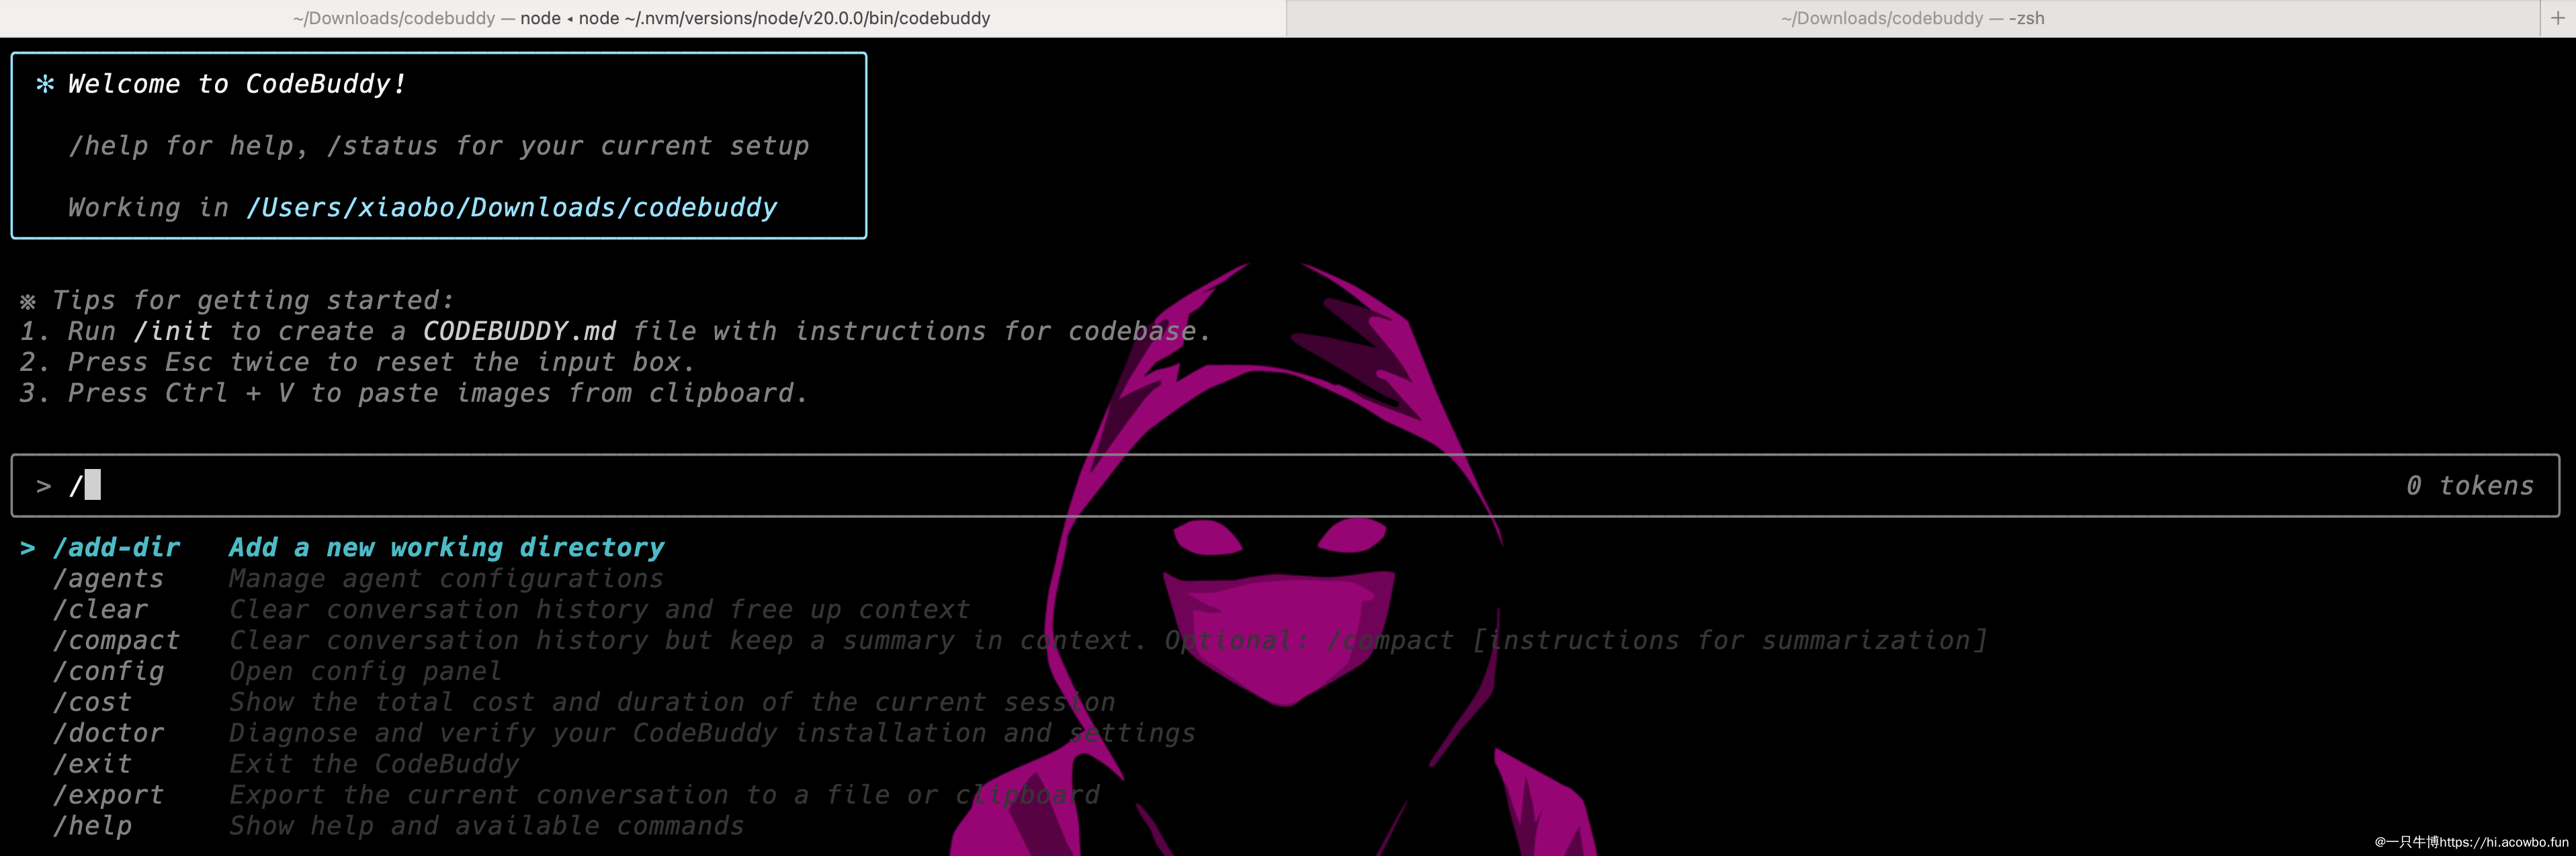Choose the /agents command entry

pos(108,578)
